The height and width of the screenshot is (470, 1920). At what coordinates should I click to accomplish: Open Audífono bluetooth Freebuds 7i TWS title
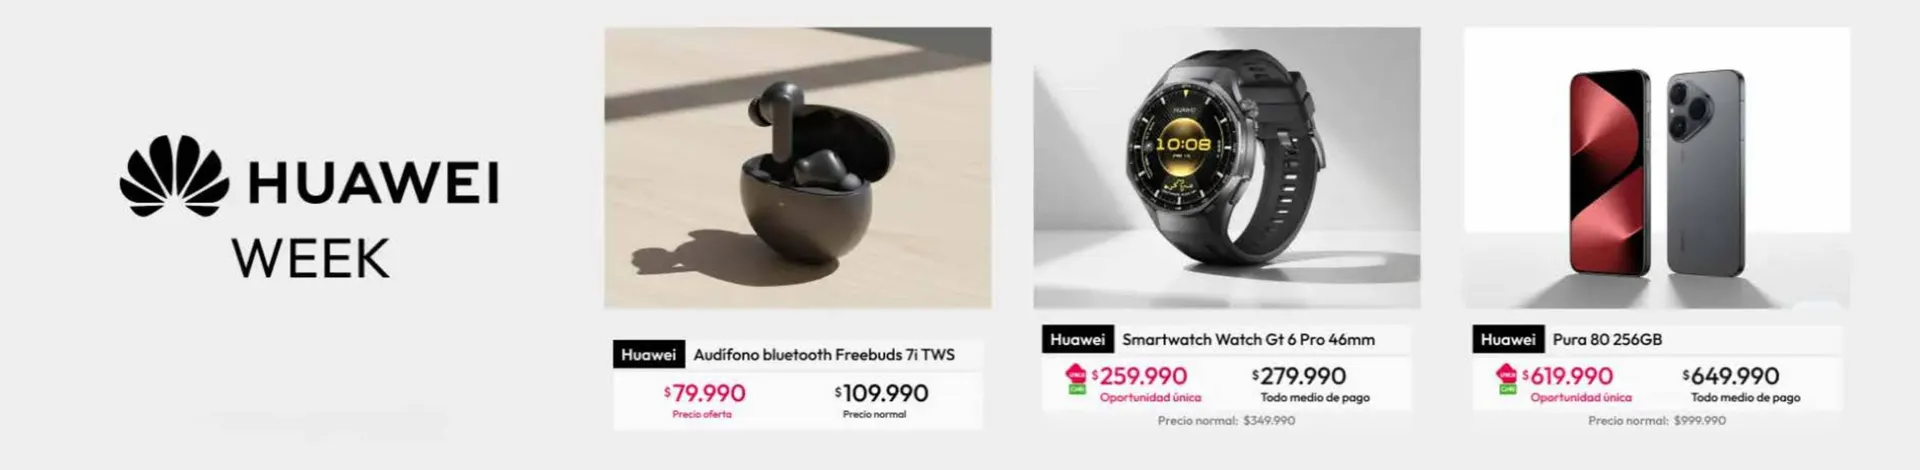824,355
